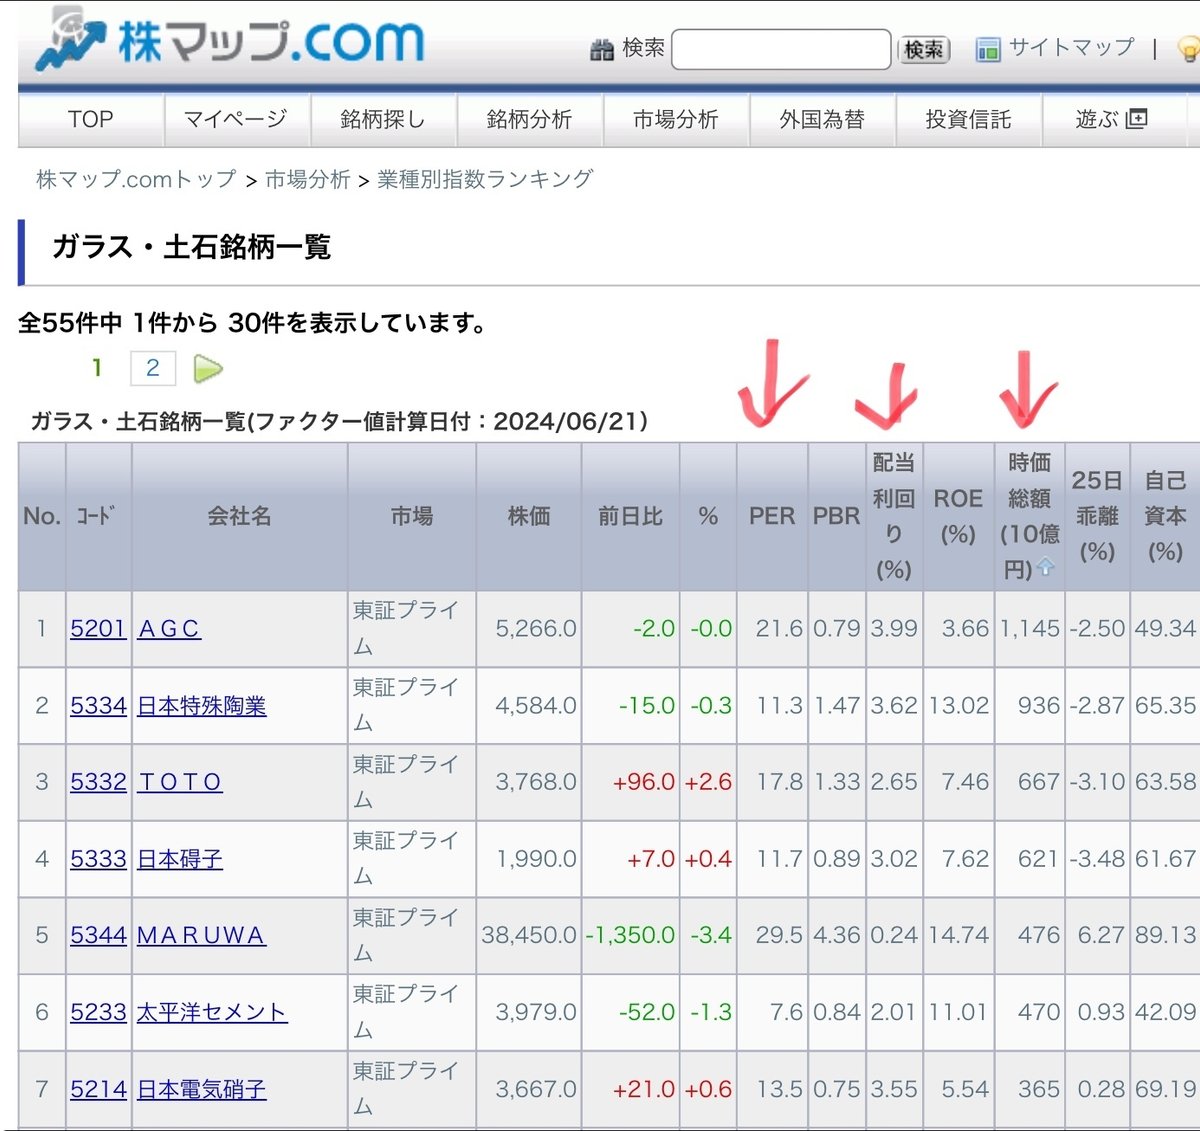
Task: Select MARUWA PBR value 4.36
Action: (x=837, y=935)
